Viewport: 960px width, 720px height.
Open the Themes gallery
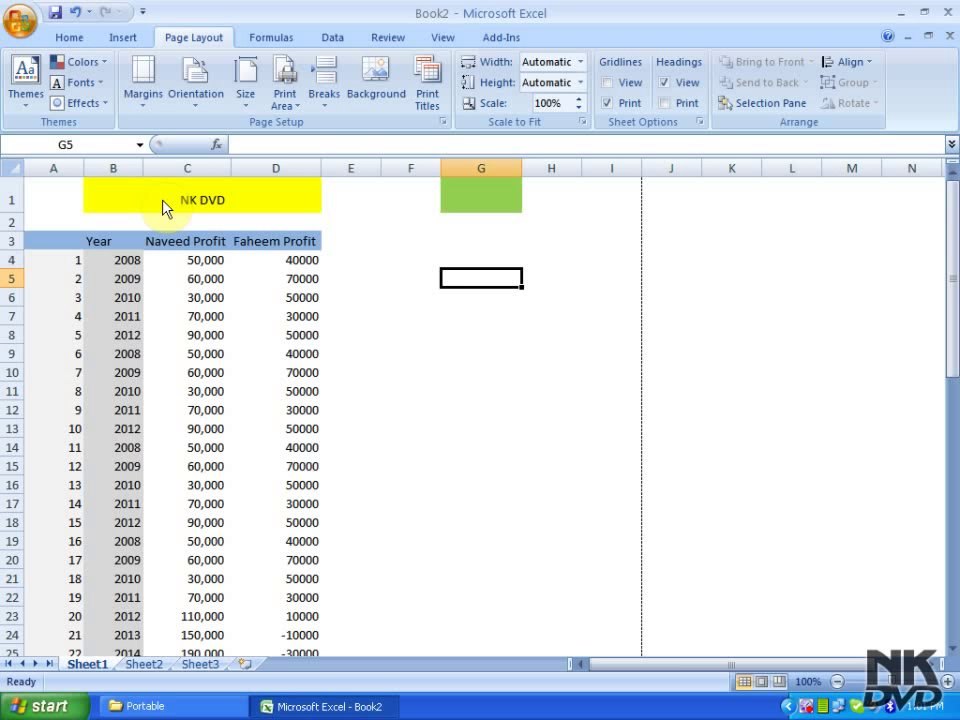pos(26,83)
